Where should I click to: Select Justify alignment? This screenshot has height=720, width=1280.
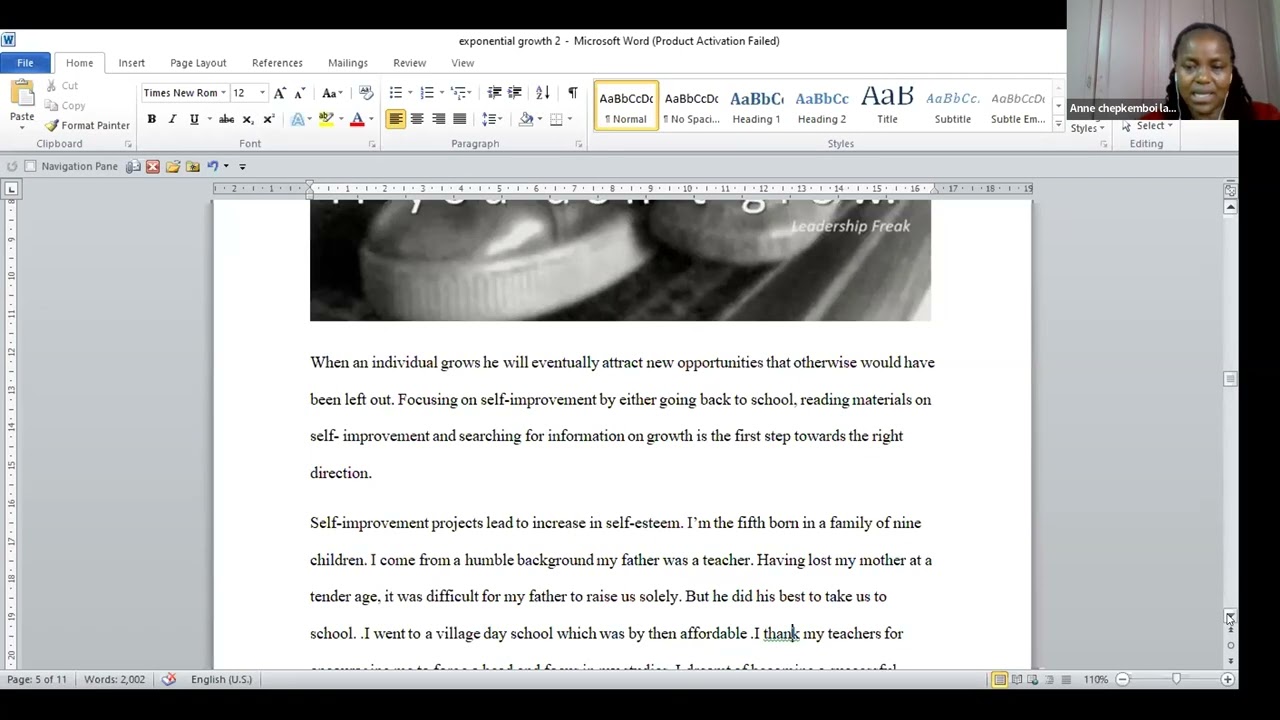click(459, 119)
